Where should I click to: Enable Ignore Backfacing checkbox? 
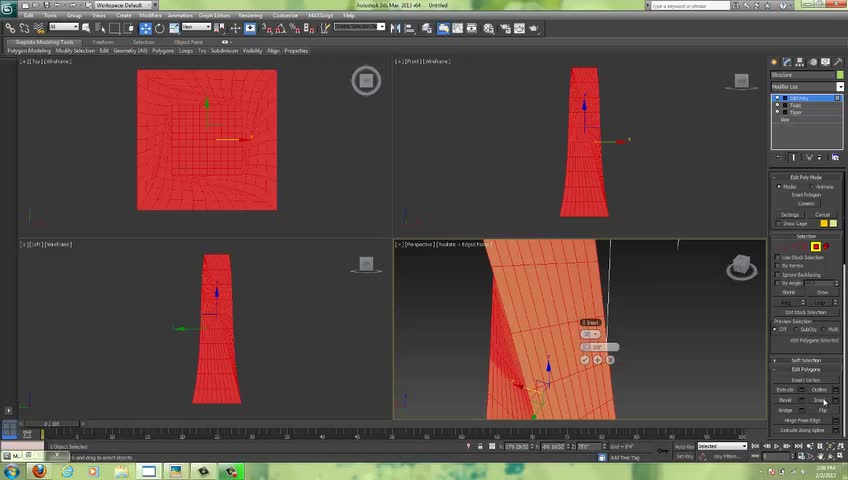point(778,275)
